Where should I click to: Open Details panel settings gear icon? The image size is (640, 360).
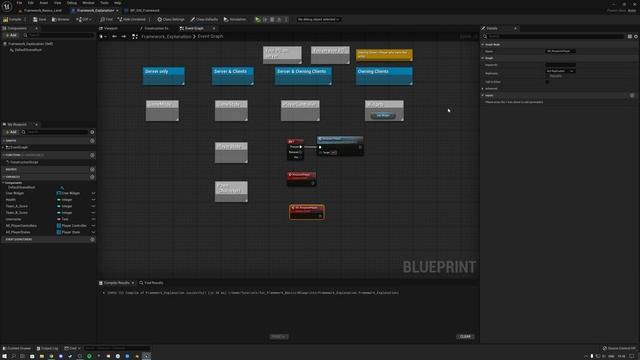pyautogui.click(x=636, y=36)
